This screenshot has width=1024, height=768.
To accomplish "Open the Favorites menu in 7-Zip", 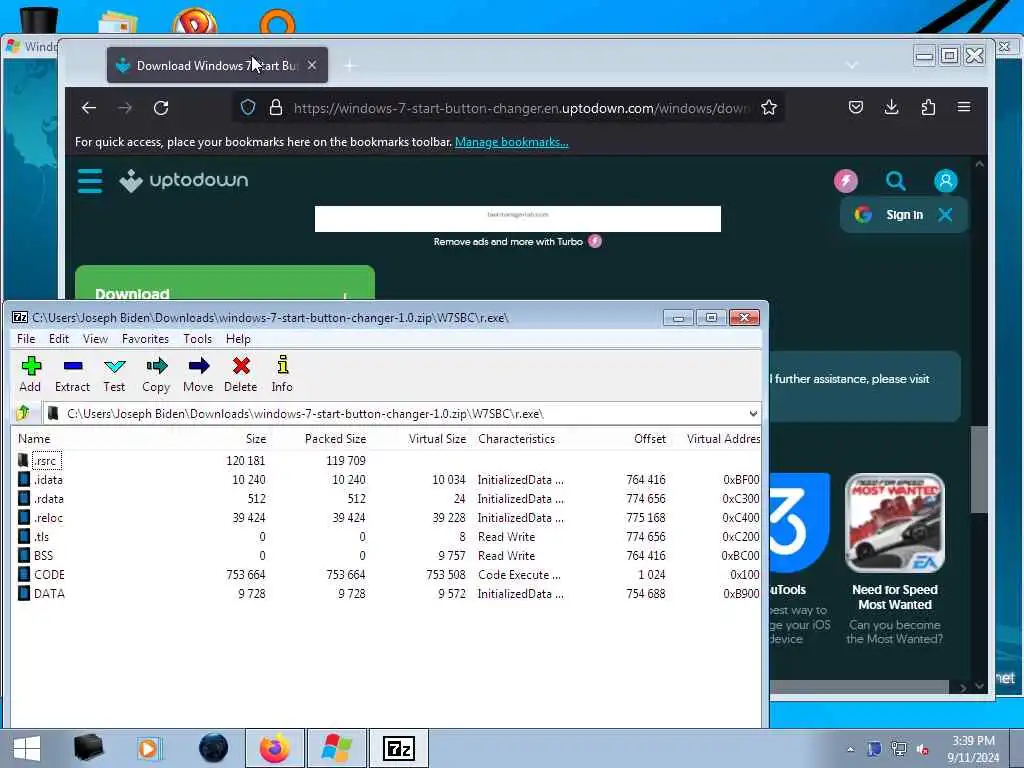I will tap(146, 339).
